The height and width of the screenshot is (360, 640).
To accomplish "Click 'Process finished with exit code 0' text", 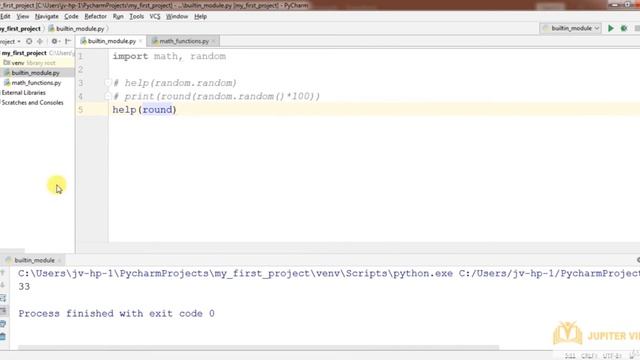I will tap(116, 313).
